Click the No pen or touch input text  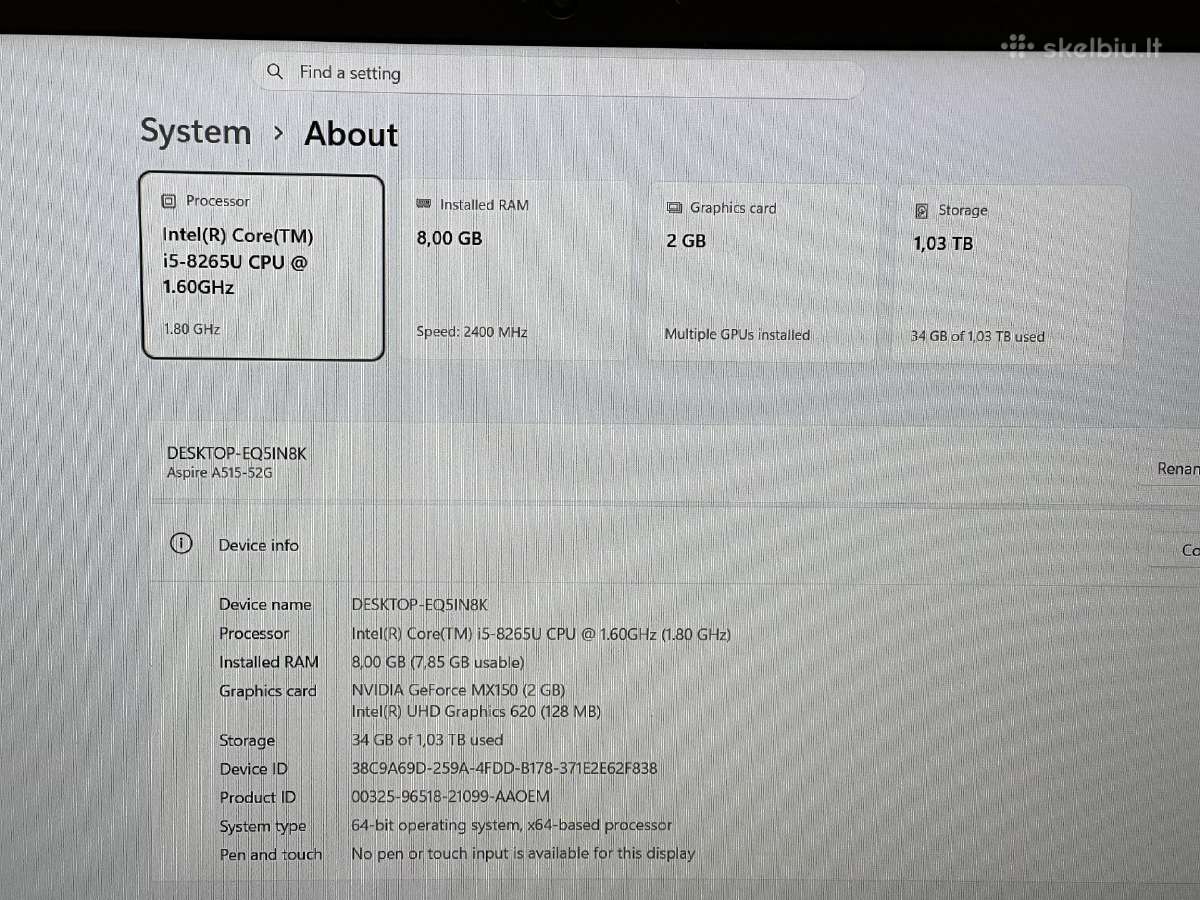[523, 853]
